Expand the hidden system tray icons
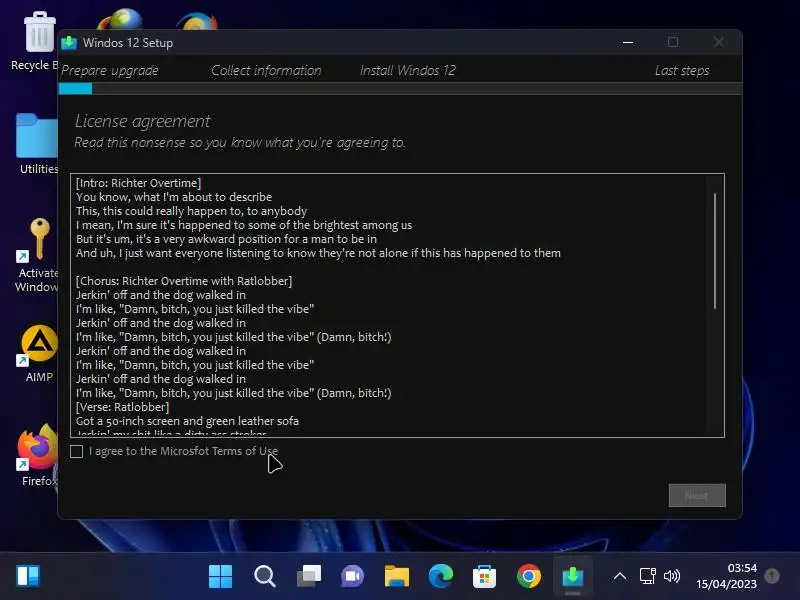 click(620, 577)
